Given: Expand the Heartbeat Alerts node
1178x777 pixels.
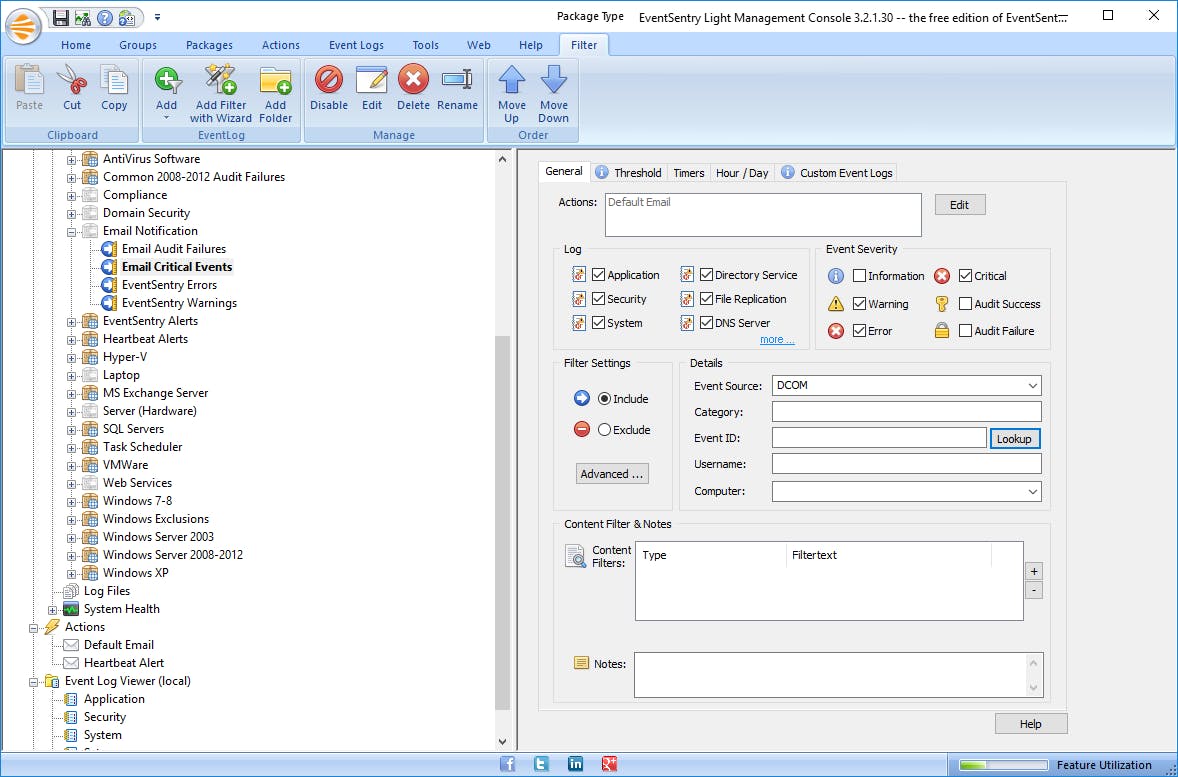Looking at the screenshot, I should (x=71, y=340).
